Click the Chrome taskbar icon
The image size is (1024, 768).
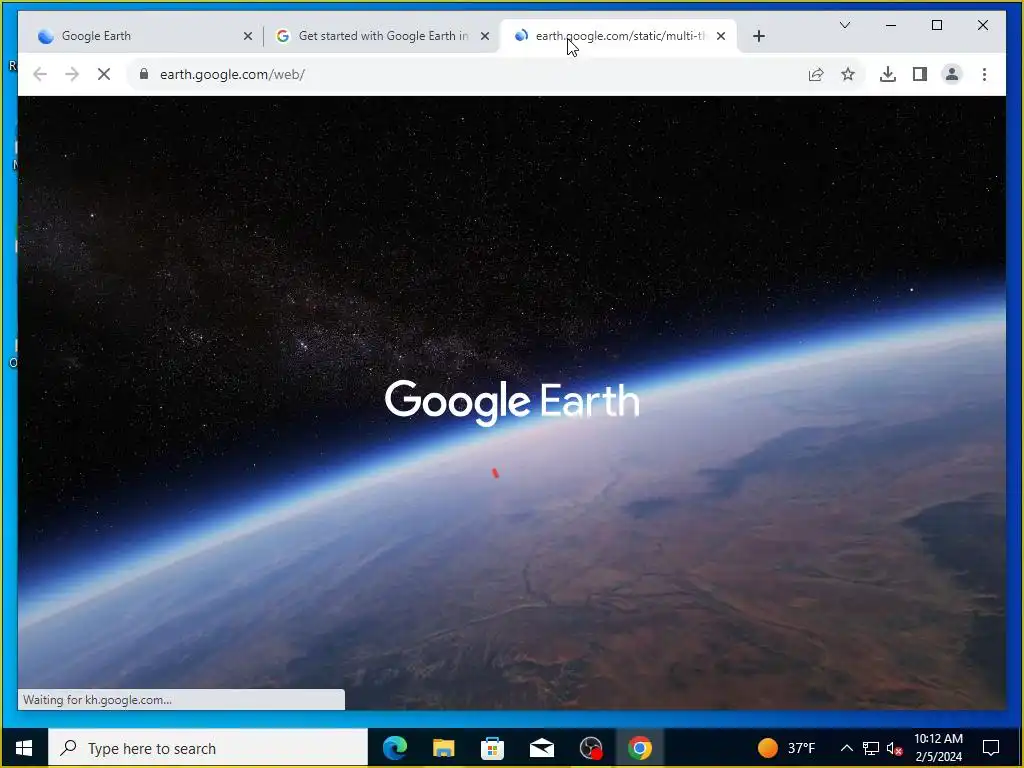click(640, 748)
